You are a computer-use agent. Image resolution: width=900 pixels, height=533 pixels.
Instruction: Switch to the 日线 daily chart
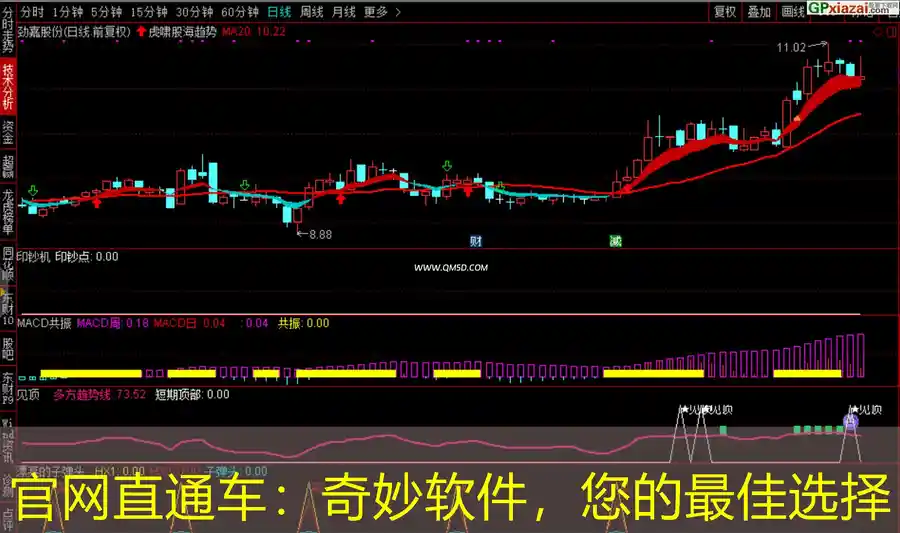279,11
